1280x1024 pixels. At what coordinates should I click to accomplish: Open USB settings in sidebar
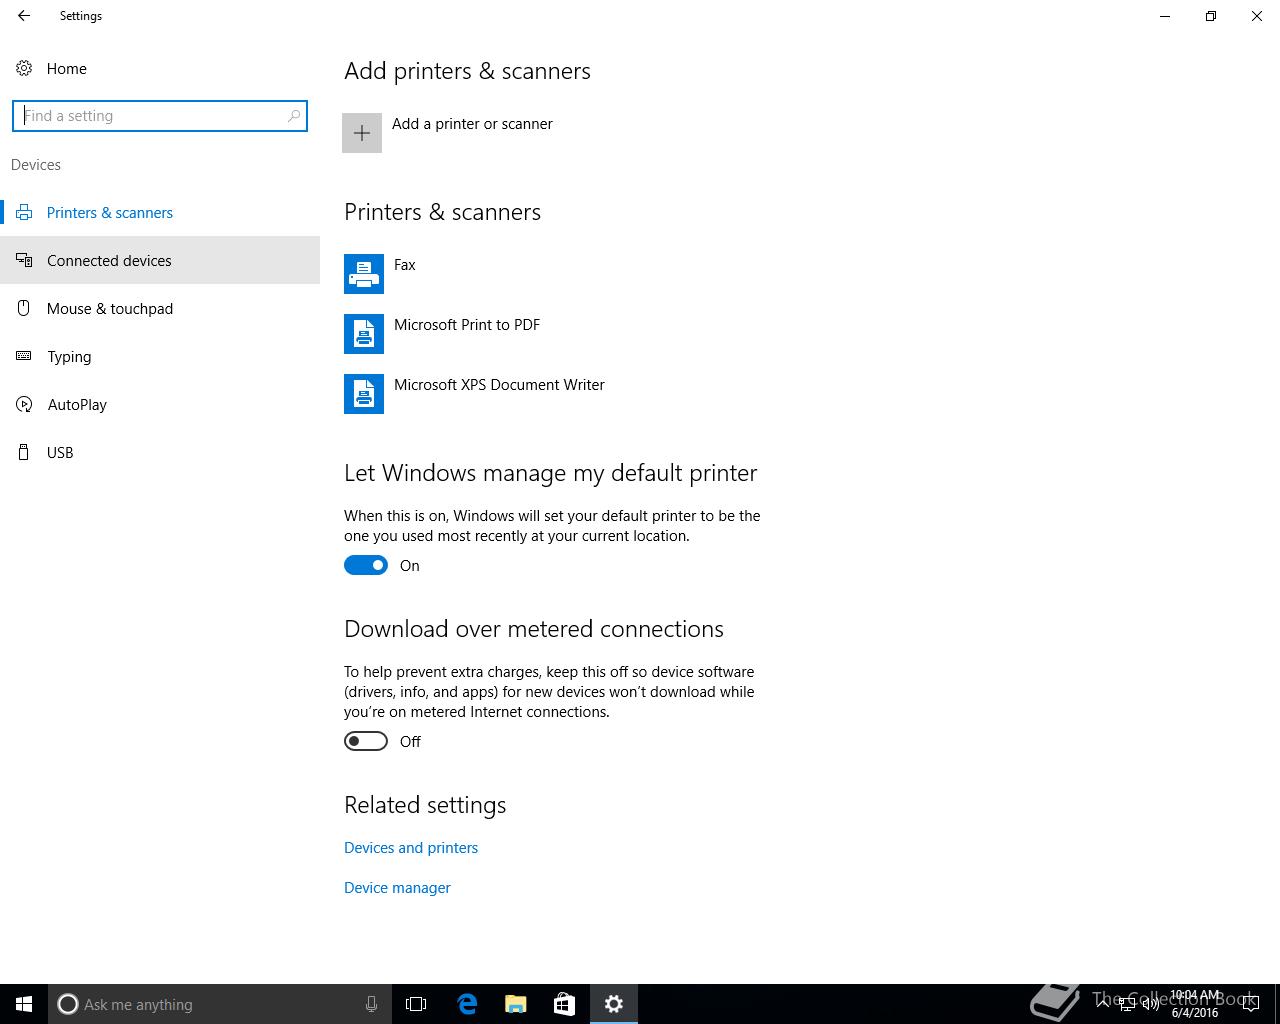coord(160,452)
